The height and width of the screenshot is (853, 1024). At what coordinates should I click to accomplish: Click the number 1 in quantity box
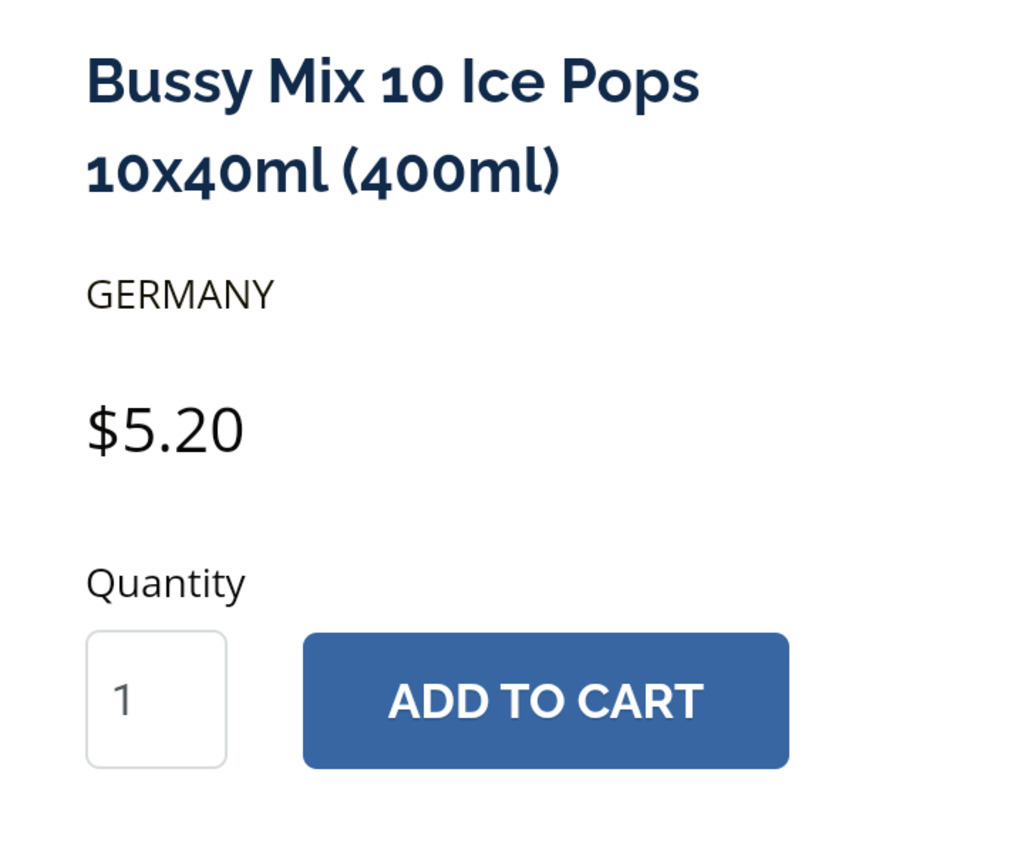tap(123, 700)
